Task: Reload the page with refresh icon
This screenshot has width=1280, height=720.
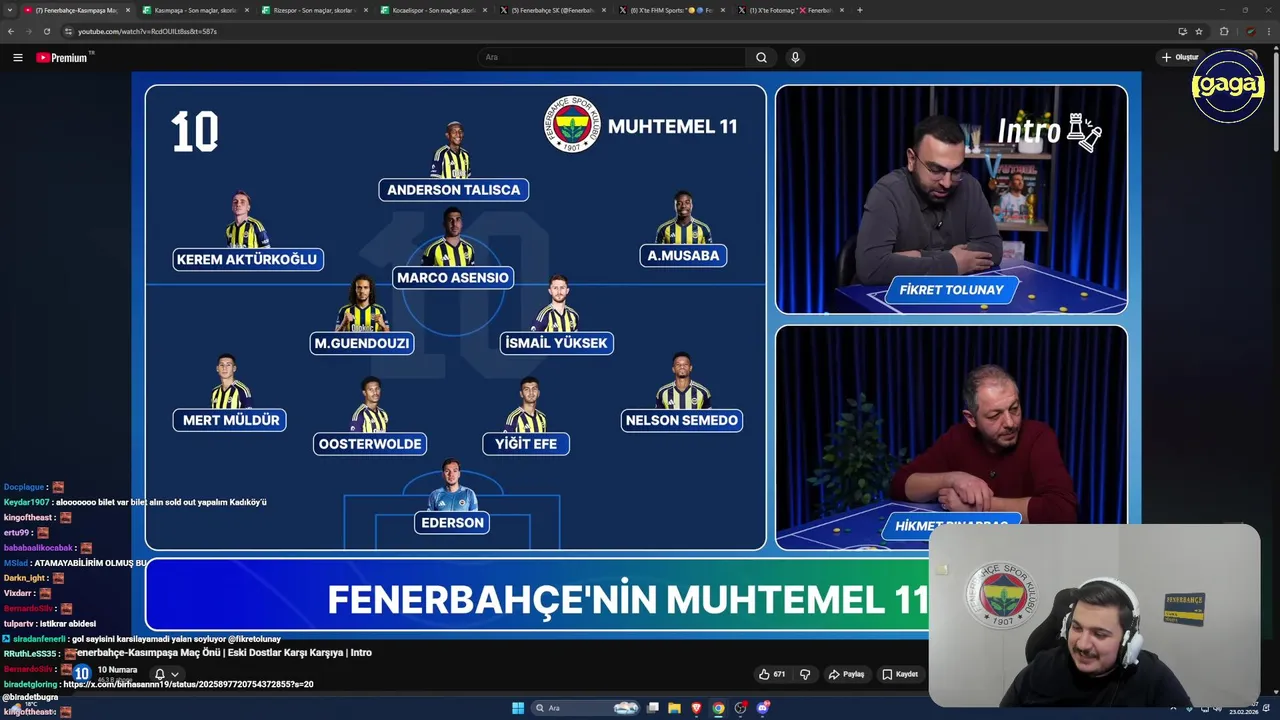Action: (x=46, y=31)
